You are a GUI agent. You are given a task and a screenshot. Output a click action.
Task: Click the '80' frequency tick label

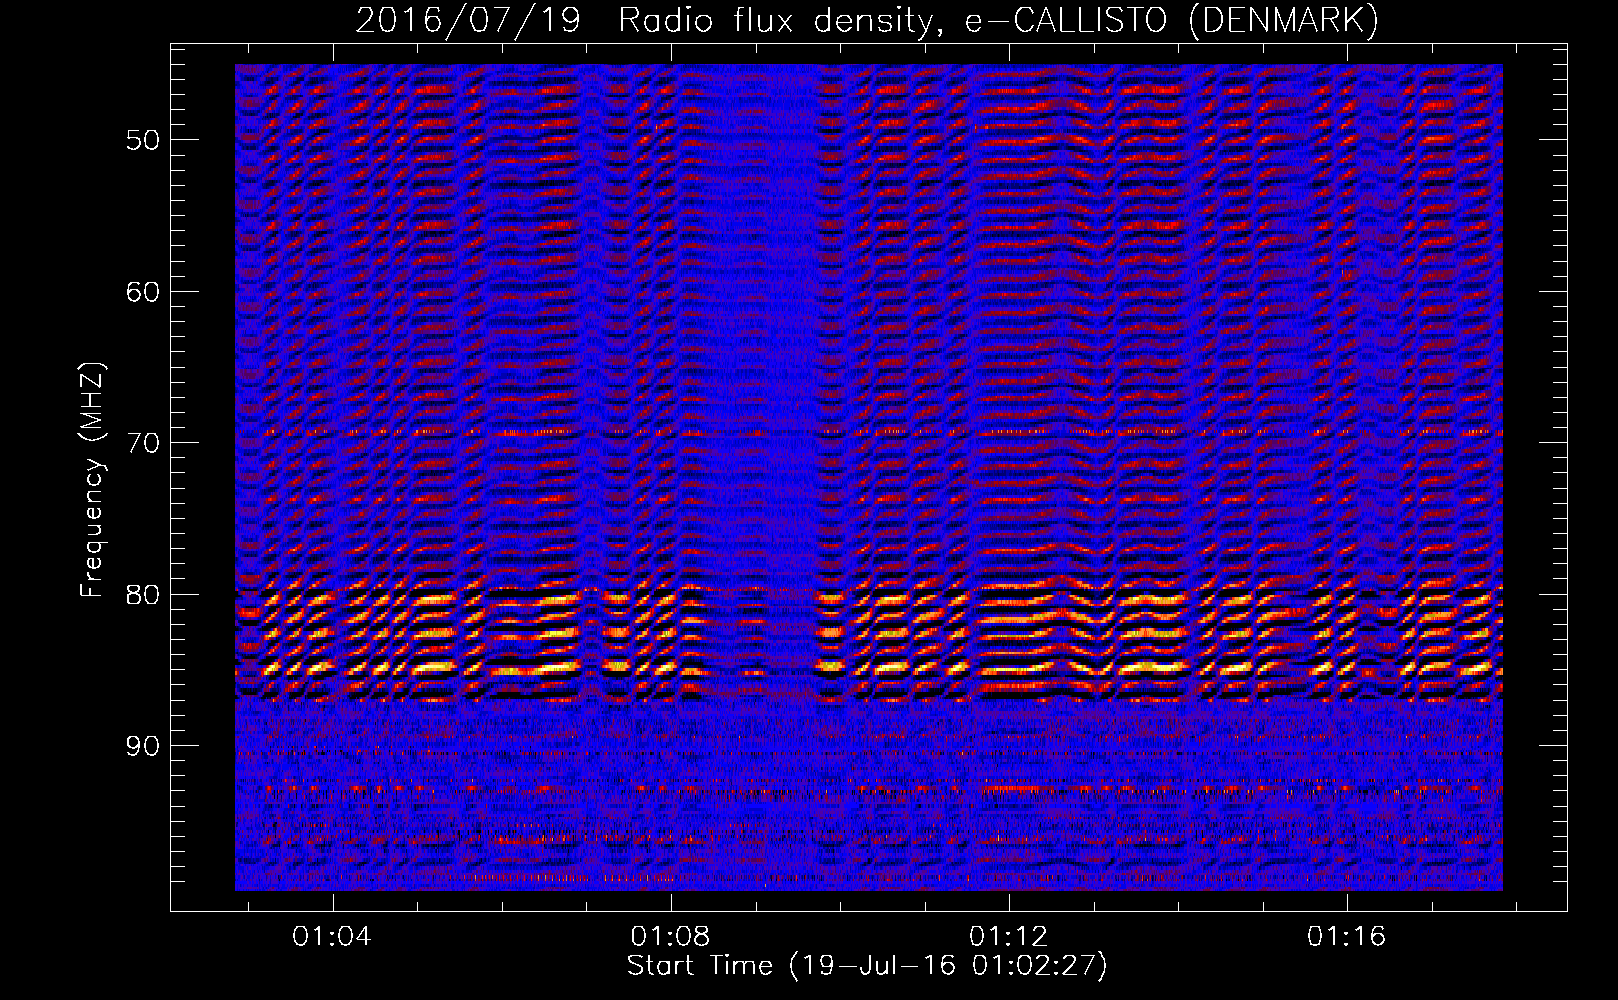click(x=143, y=595)
